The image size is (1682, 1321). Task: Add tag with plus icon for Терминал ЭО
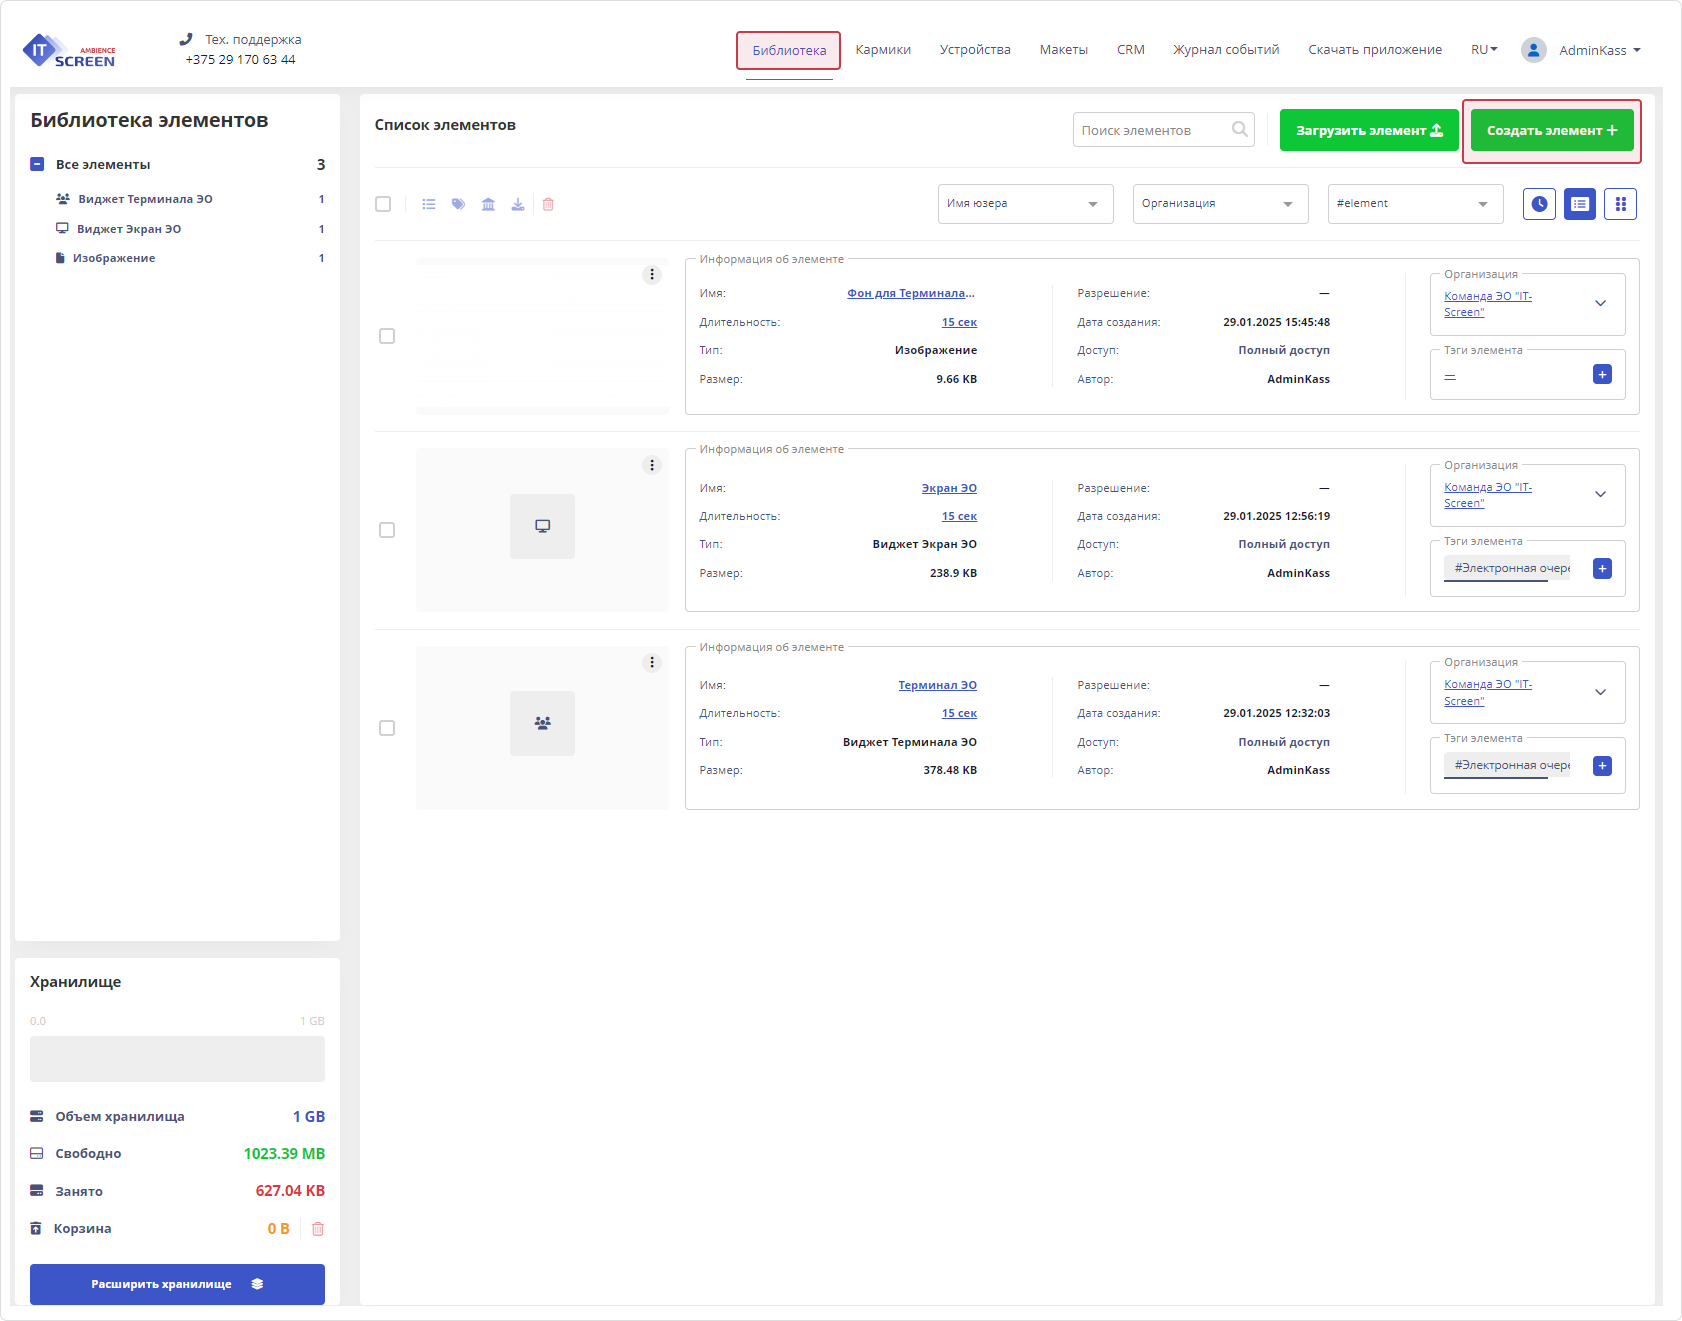1602,766
